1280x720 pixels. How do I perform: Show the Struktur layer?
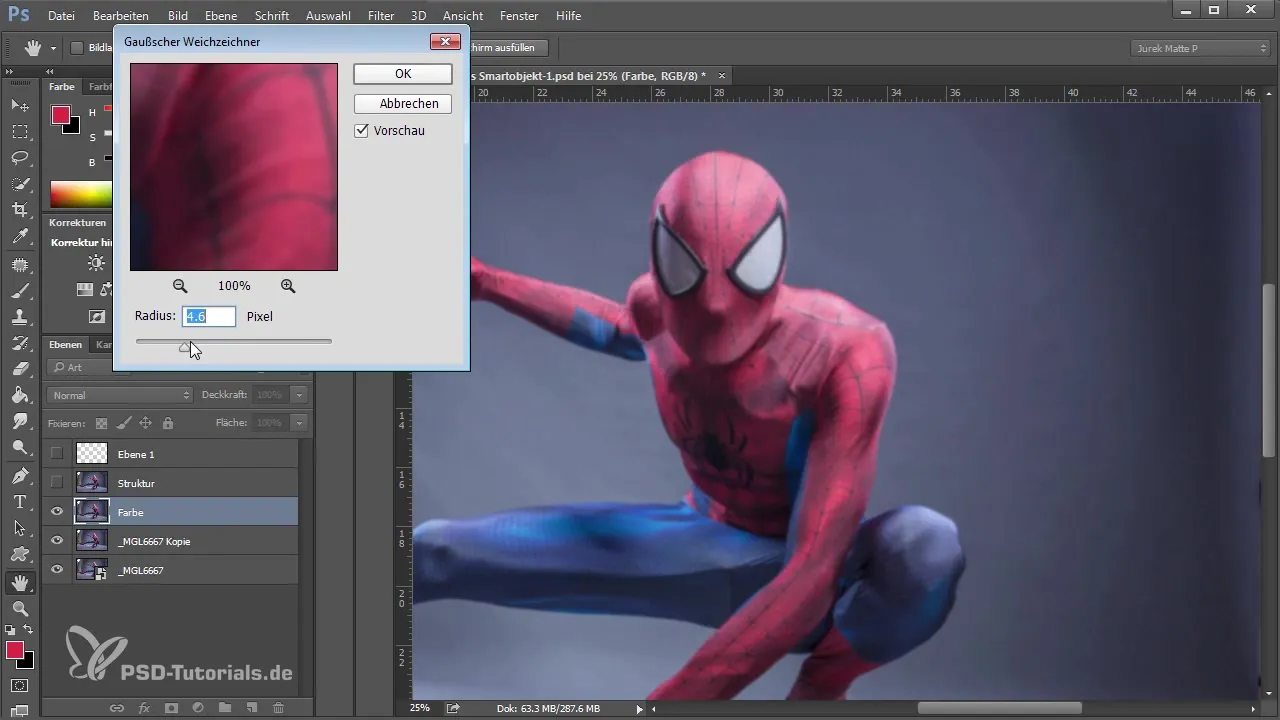pyautogui.click(x=57, y=483)
